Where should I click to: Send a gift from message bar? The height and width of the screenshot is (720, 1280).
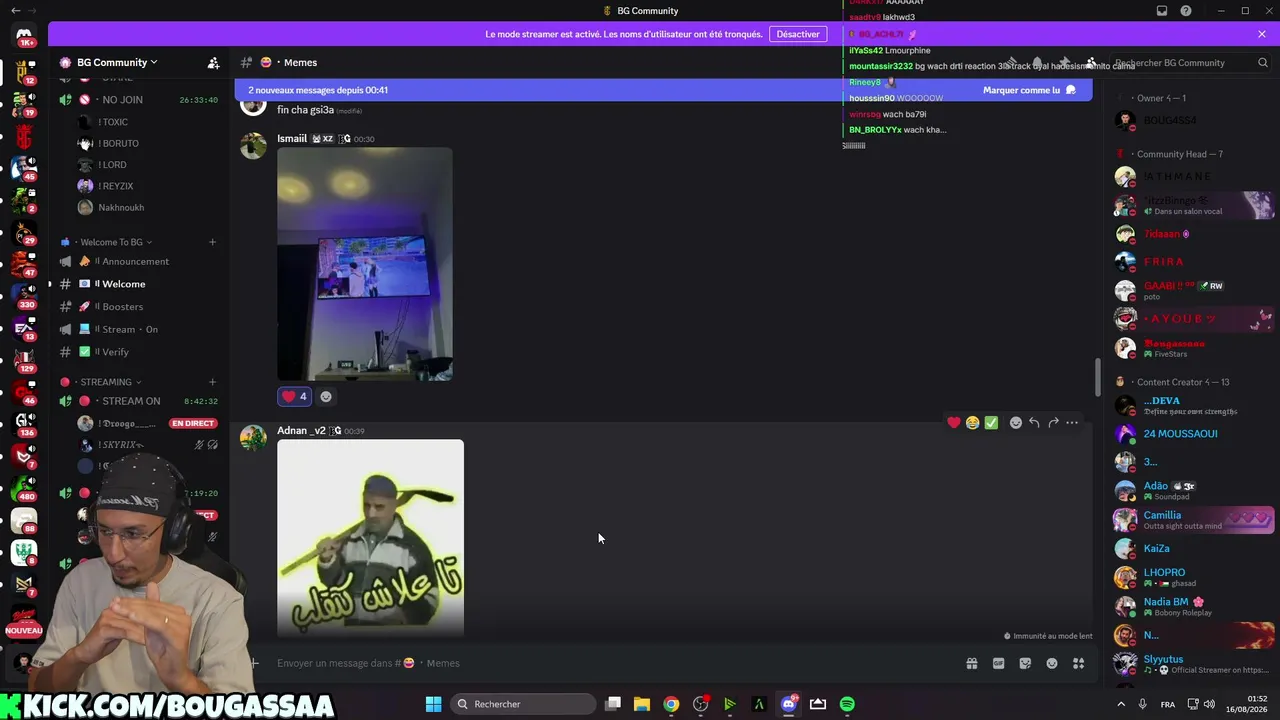pyautogui.click(x=971, y=663)
